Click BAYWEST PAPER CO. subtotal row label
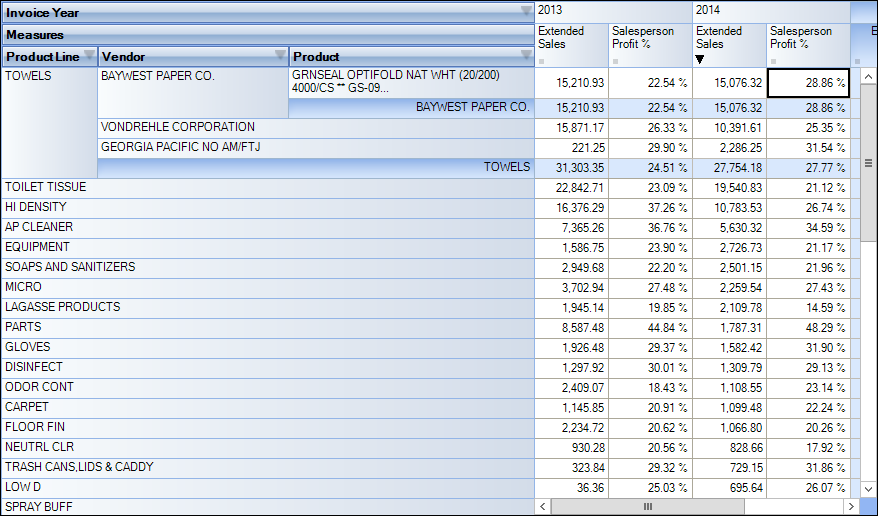 412,108
